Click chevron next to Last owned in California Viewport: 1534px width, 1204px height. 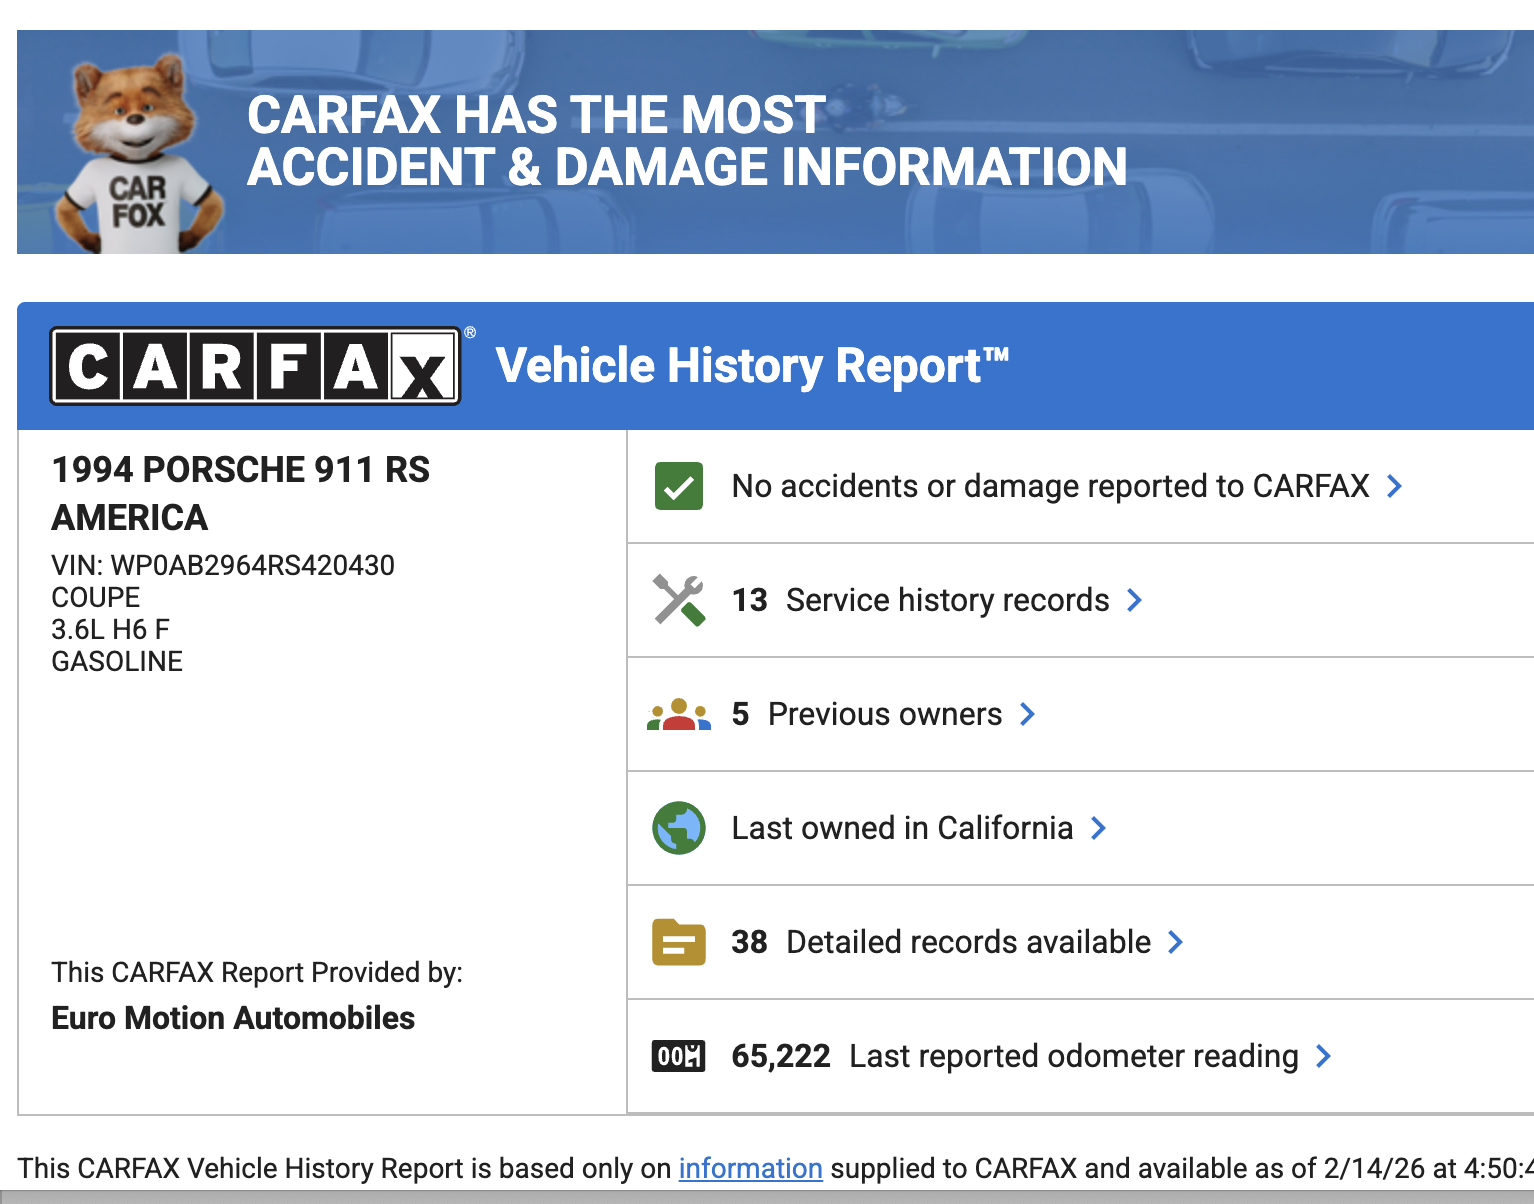pyautogui.click(x=1098, y=828)
